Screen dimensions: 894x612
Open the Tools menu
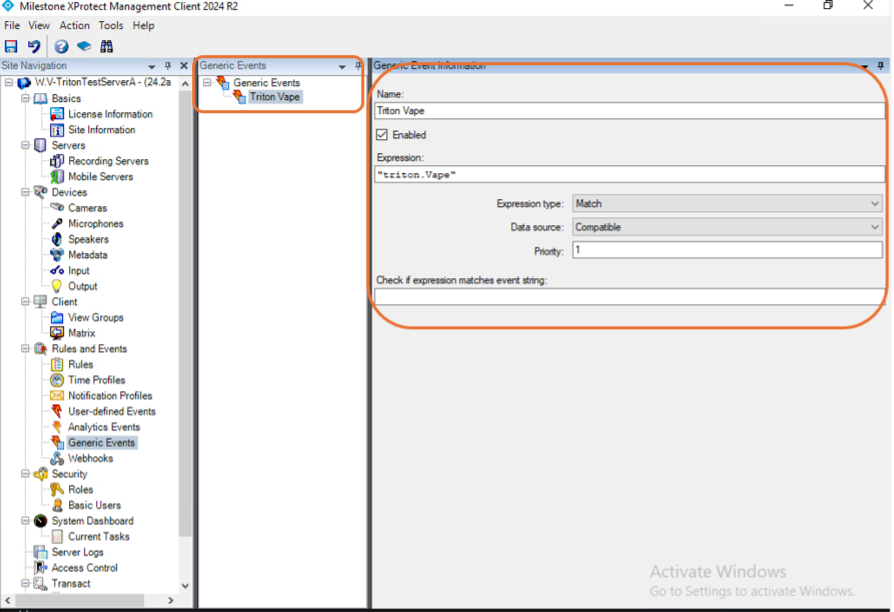point(111,26)
